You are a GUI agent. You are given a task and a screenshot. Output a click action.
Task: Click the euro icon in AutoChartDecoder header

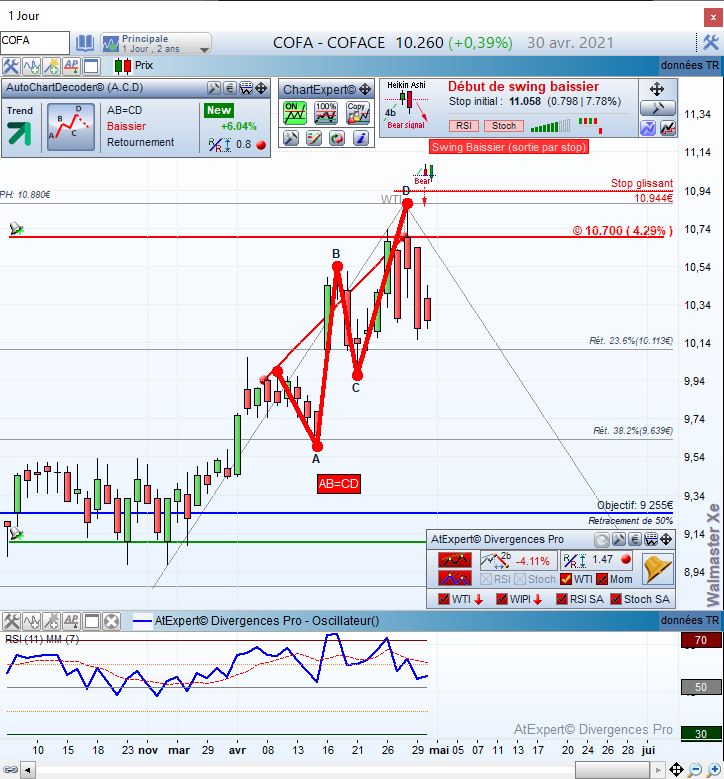click(x=230, y=88)
